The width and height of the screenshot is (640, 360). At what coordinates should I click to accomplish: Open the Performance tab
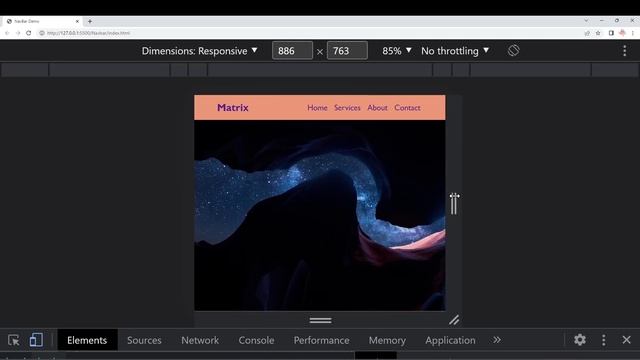pos(322,340)
